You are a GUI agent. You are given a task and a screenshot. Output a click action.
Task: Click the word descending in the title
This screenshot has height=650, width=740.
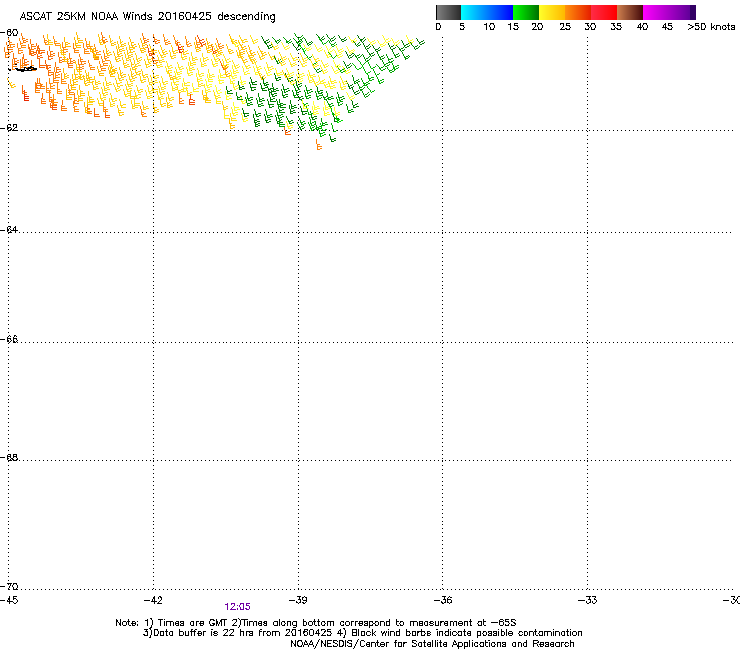coord(246,17)
